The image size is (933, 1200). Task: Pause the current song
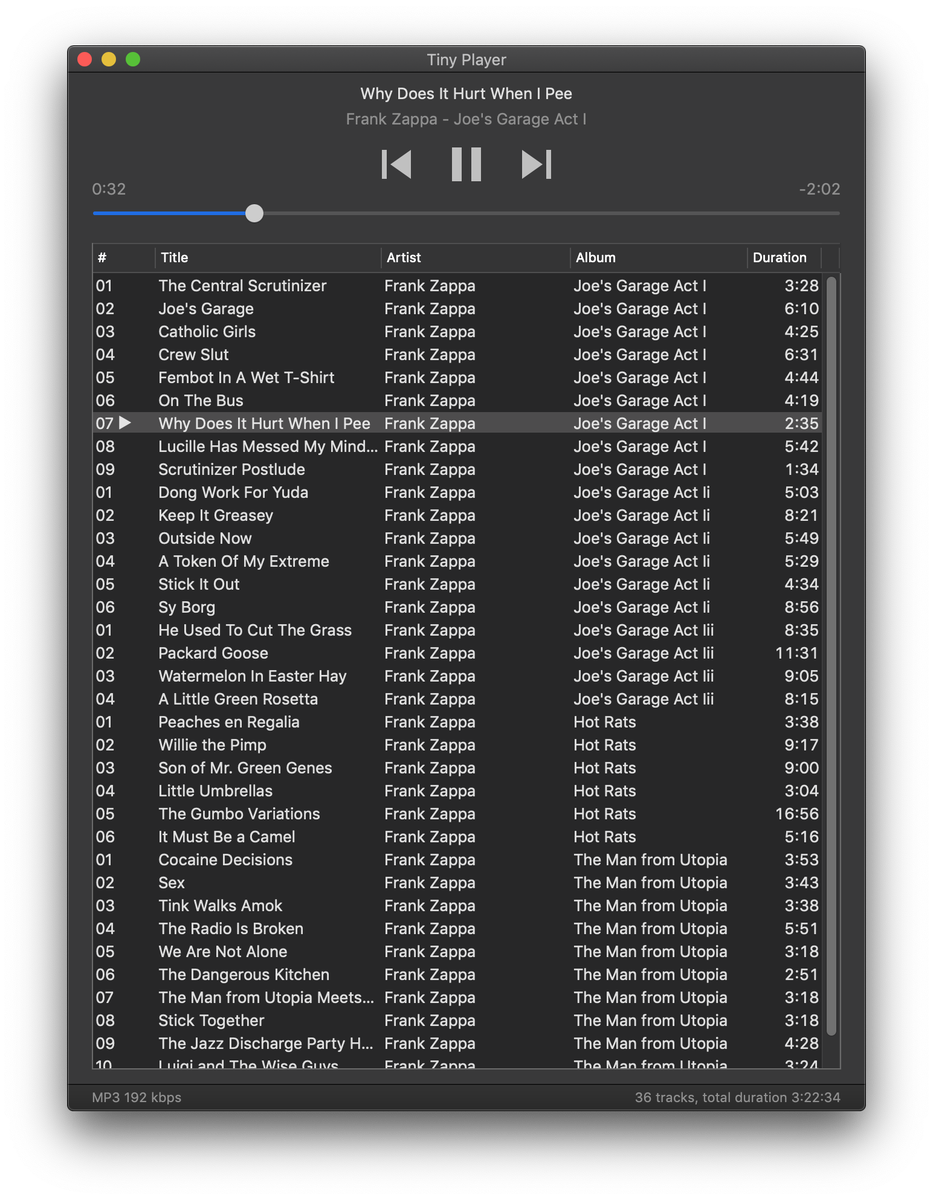466,164
